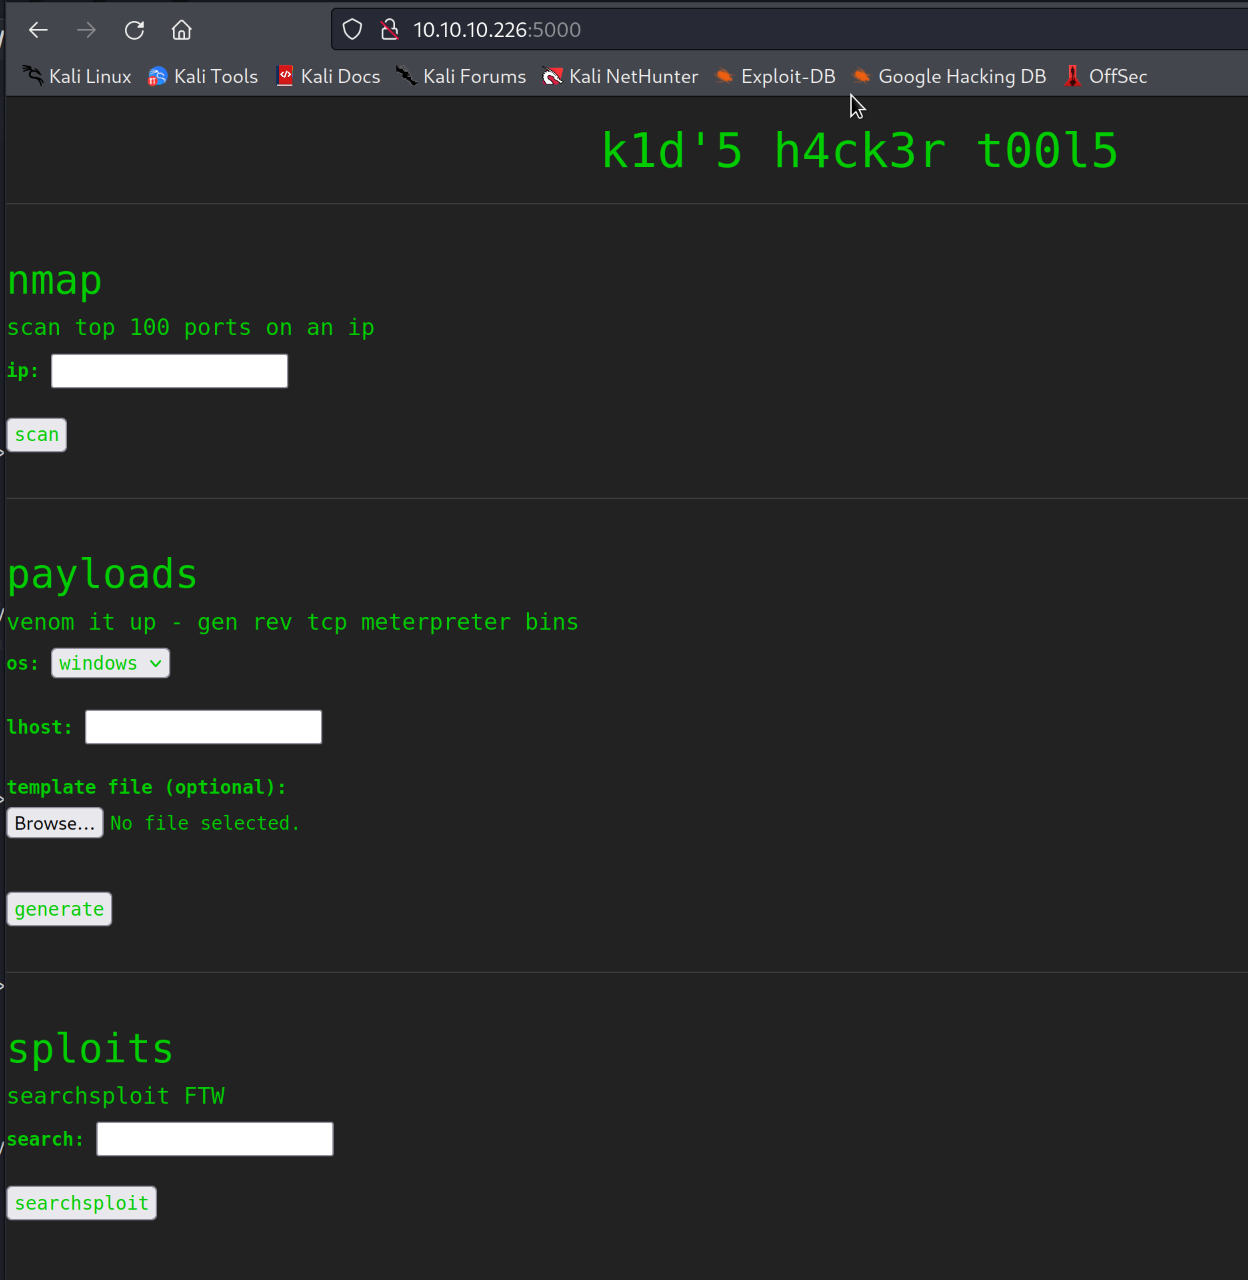1248x1280 pixels.
Task: Click Browse to choose a template file
Action: [x=55, y=823]
